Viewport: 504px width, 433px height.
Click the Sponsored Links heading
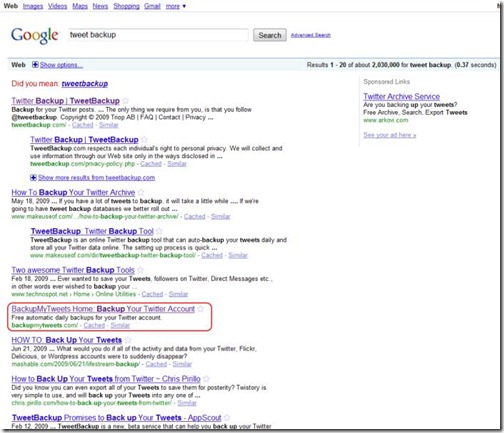coord(387,82)
